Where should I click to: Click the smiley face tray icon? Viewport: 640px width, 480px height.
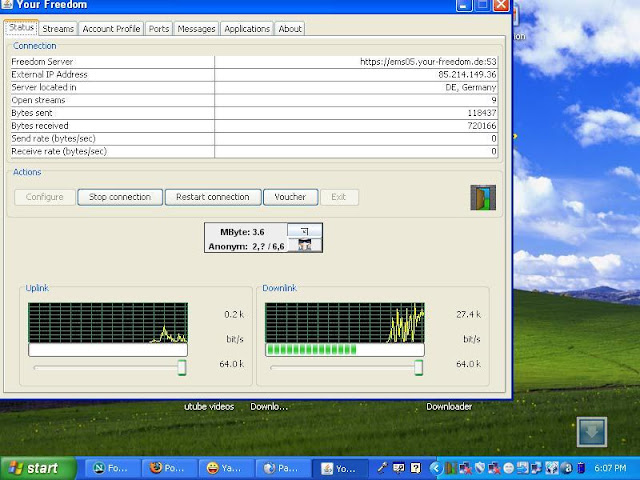pyautogui.click(x=509, y=468)
